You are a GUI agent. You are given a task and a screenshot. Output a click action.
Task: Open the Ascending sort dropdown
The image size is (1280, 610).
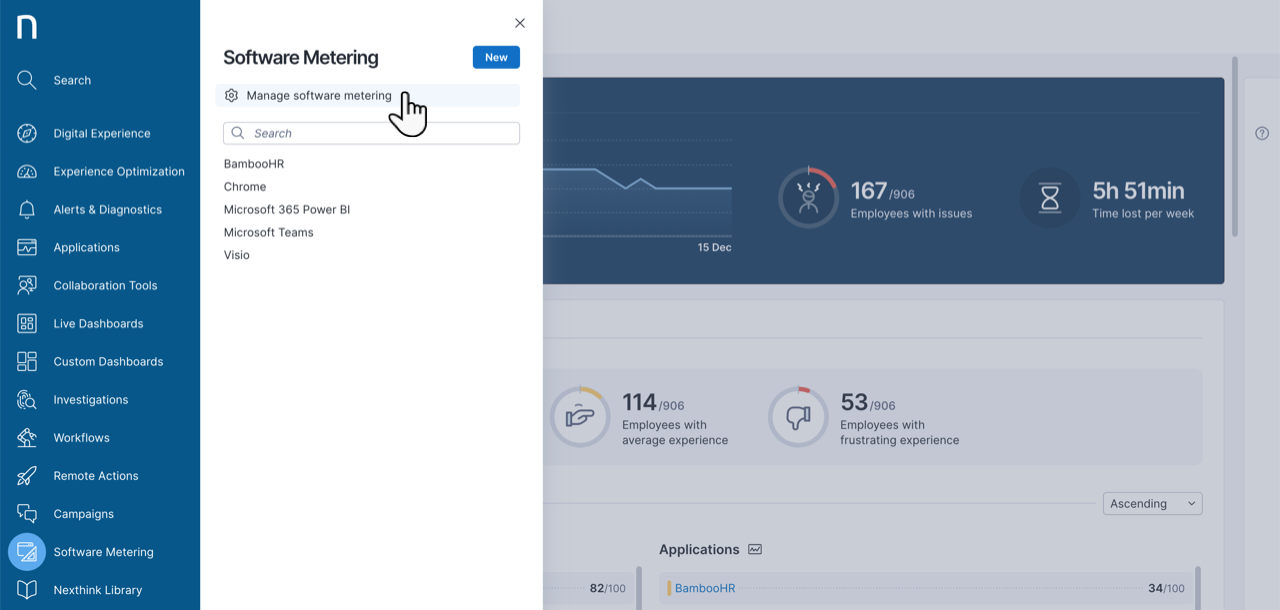tap(1151, 503)
